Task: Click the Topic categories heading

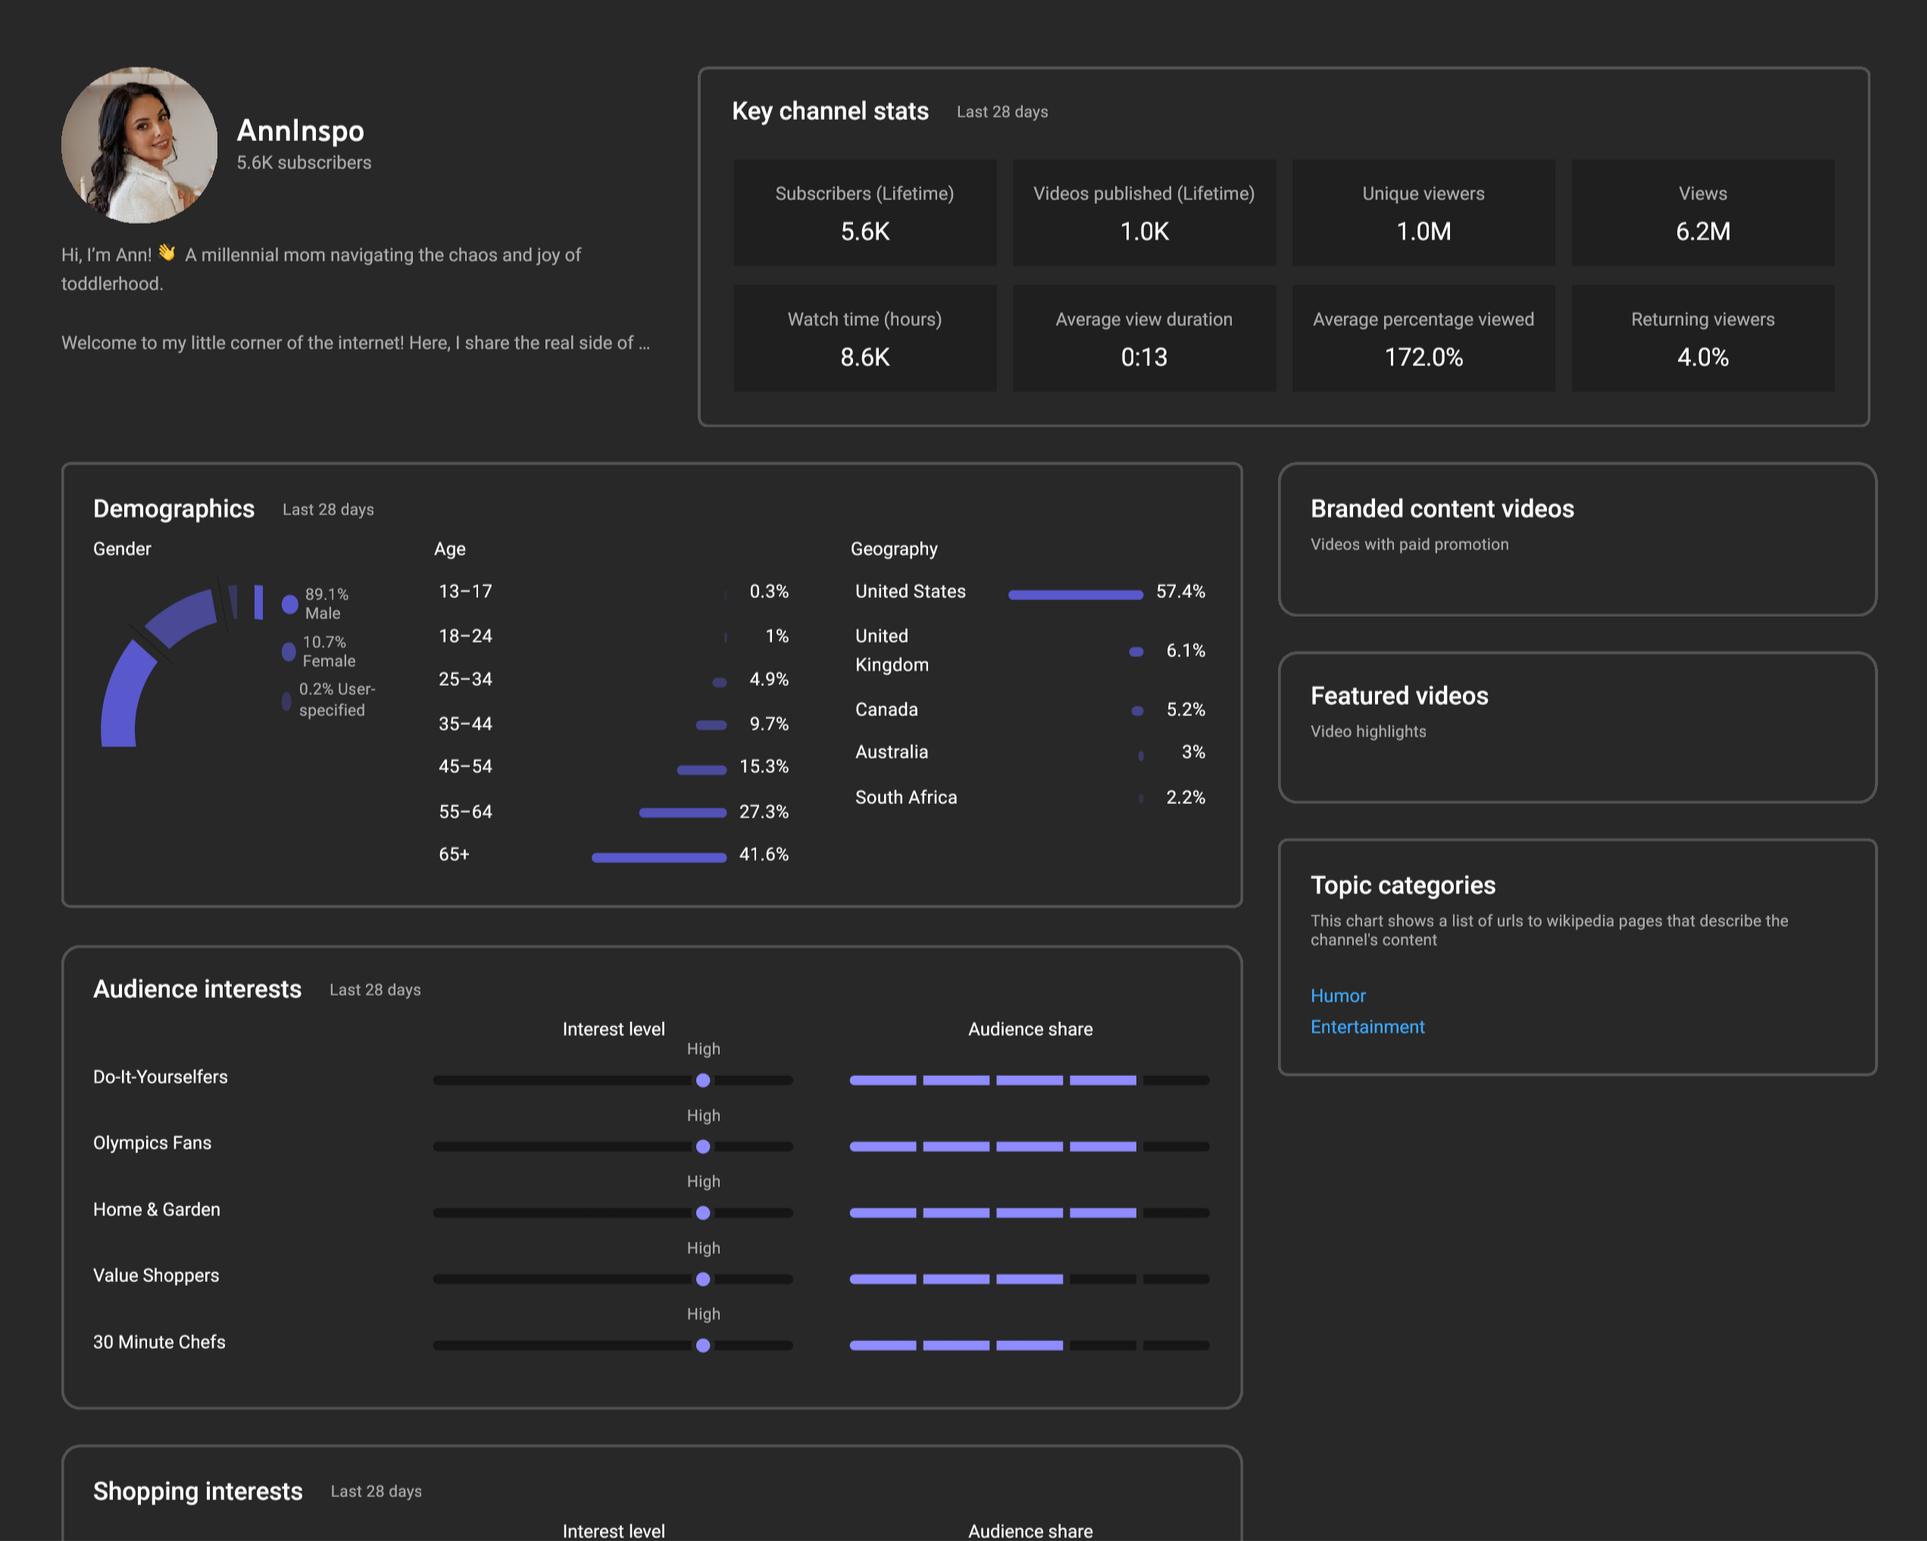Action: [x=1403, y=885]
